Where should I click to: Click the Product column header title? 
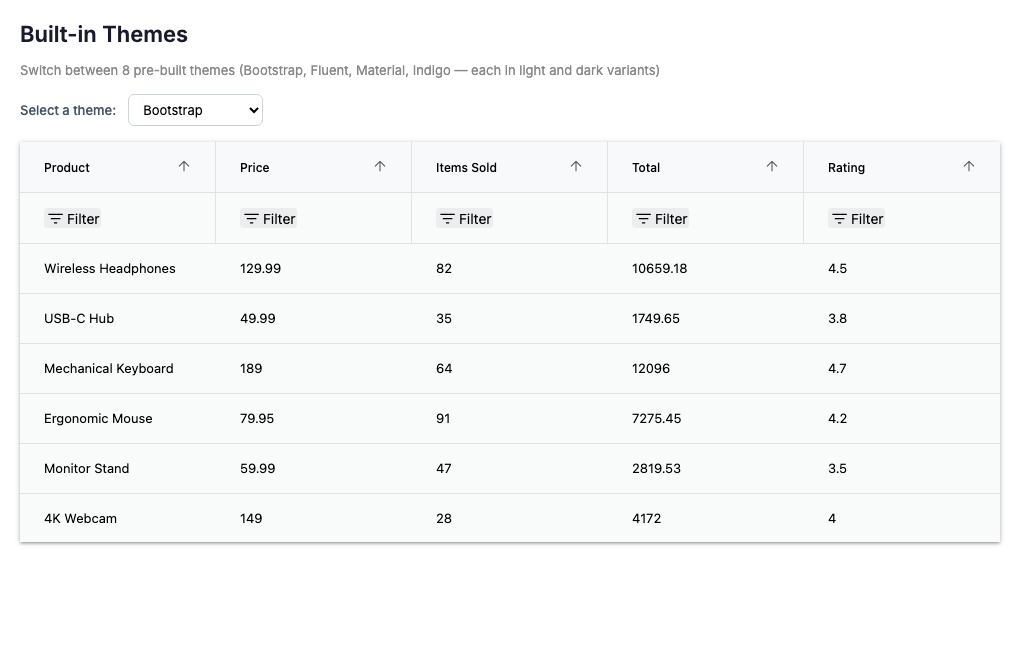point(67,168)
